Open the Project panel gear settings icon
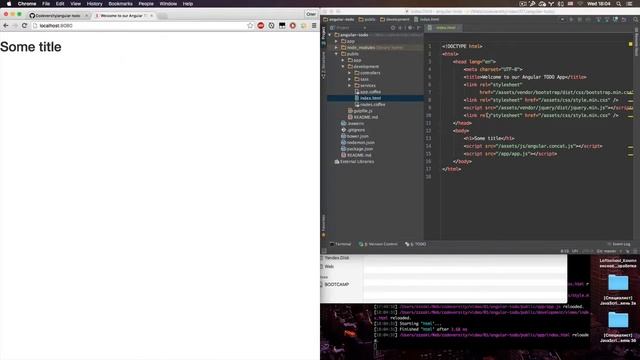This screenshot has width=640, height=360. (410, 28)
